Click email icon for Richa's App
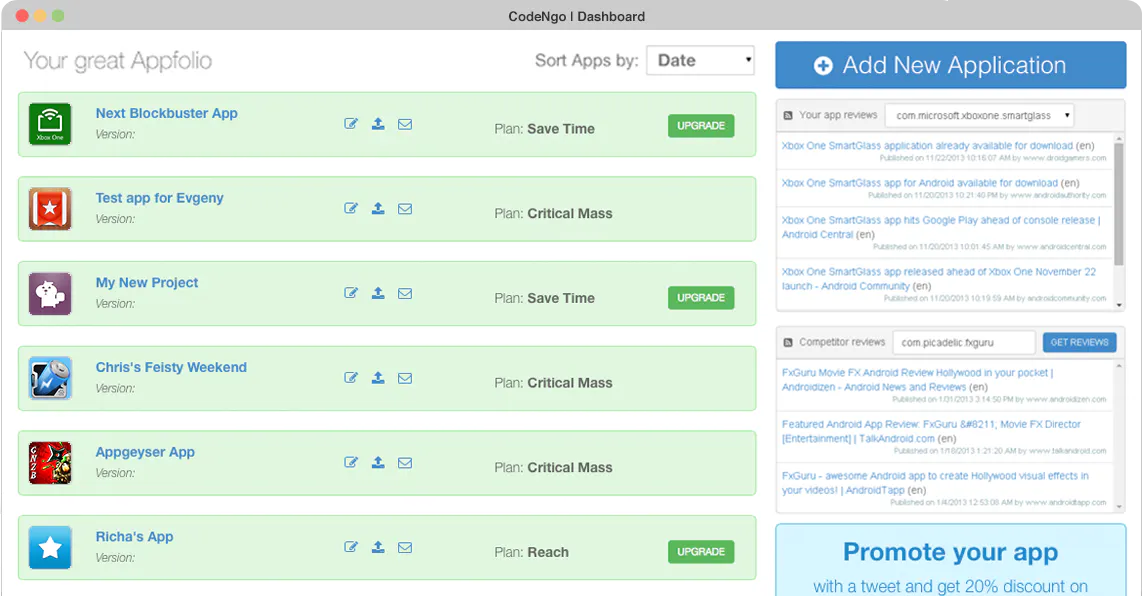Screen dimensions: 1142x596 click(405, 547)
